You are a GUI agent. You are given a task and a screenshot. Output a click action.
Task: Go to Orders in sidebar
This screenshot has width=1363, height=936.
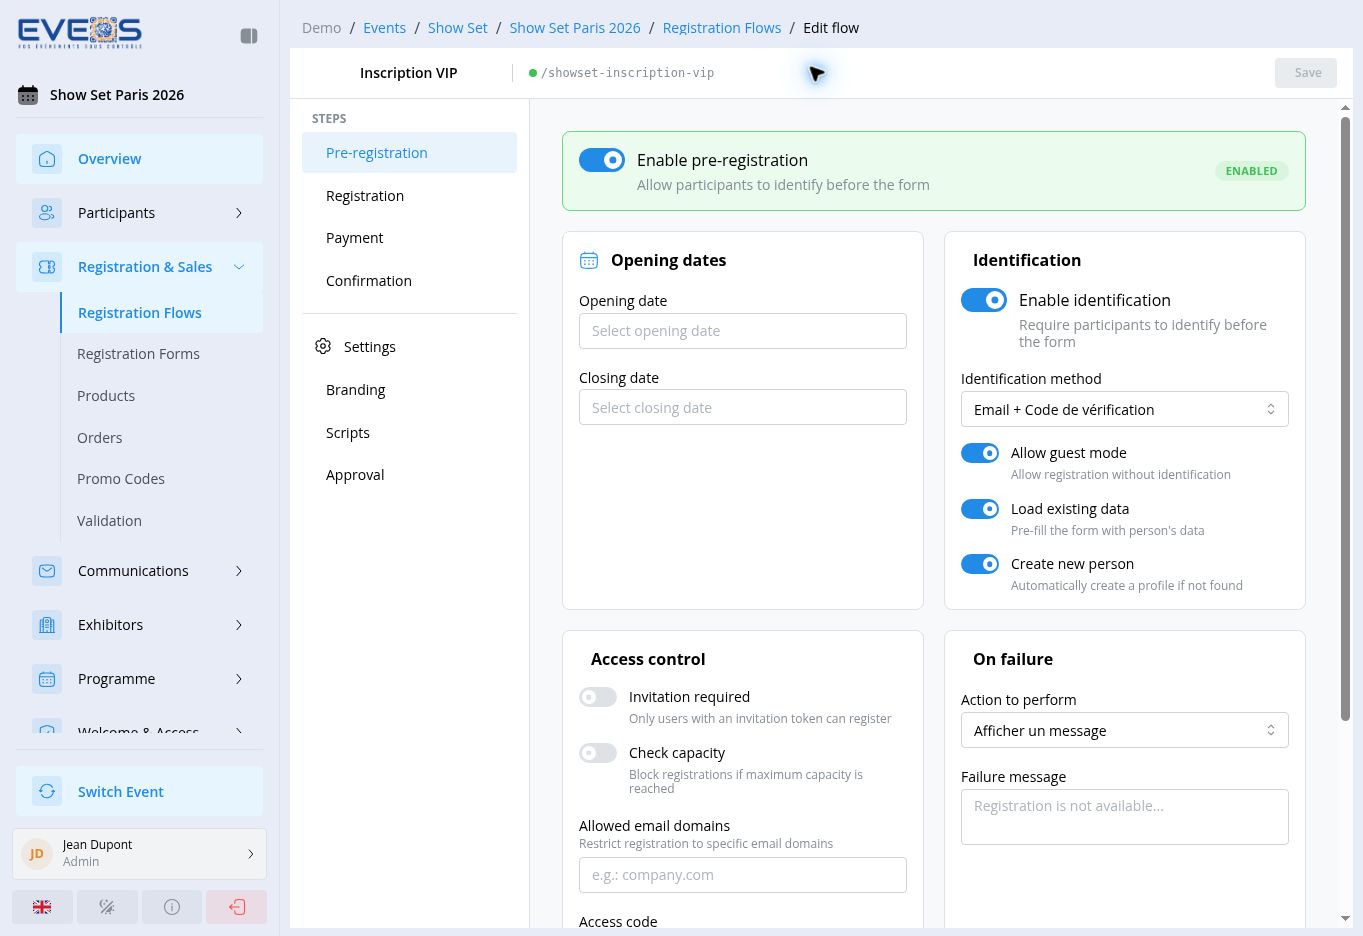(x=162, y=438)
